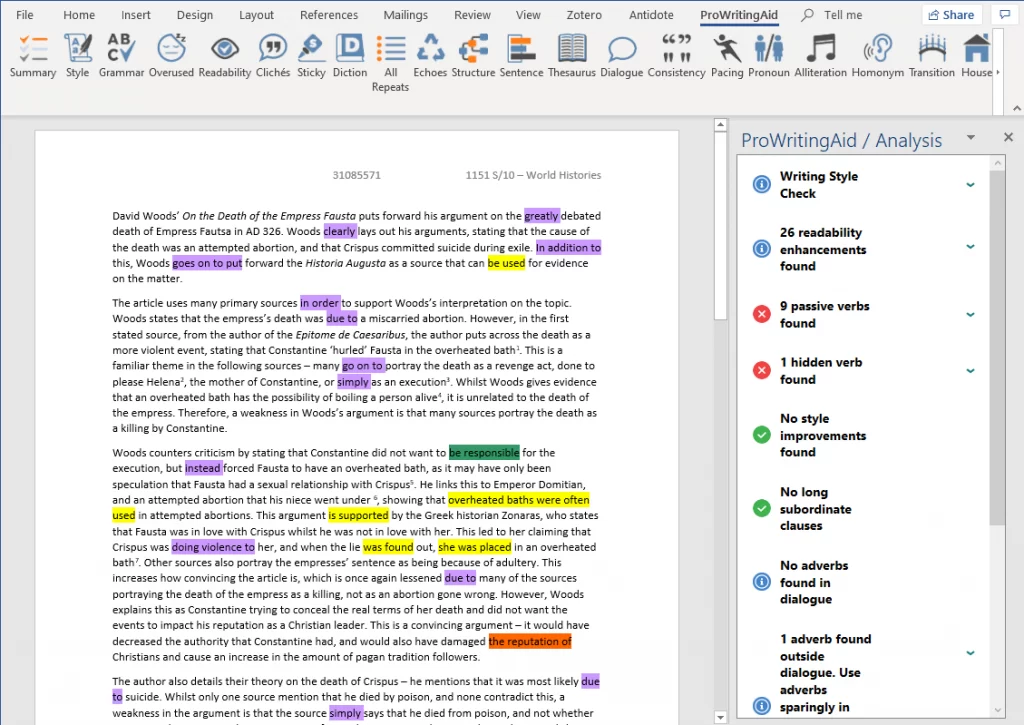Expand the 1 hidden verb found section

tap(970, 371)
